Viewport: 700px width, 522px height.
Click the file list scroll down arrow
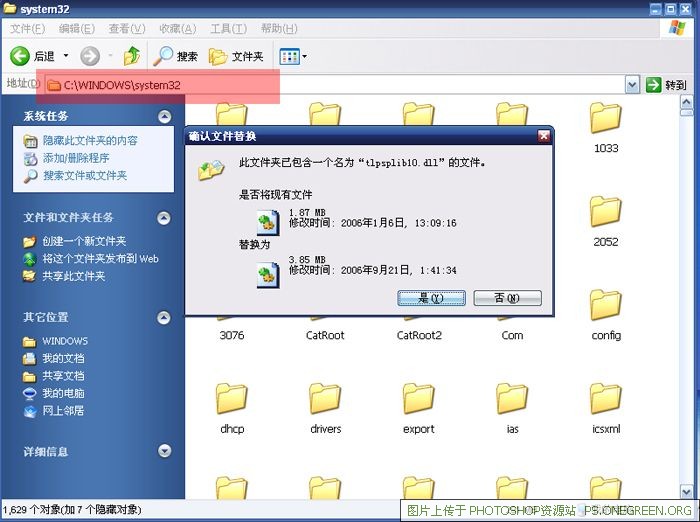[x=686, y=492]
